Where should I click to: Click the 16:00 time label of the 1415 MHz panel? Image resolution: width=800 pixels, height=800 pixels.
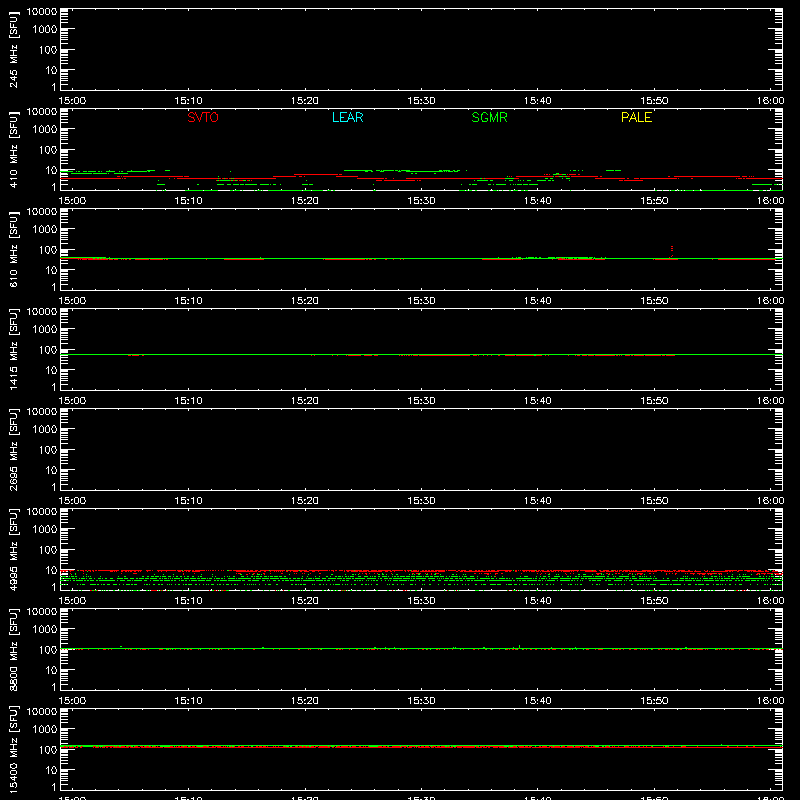pyautogui.click(x=770, y=401)
